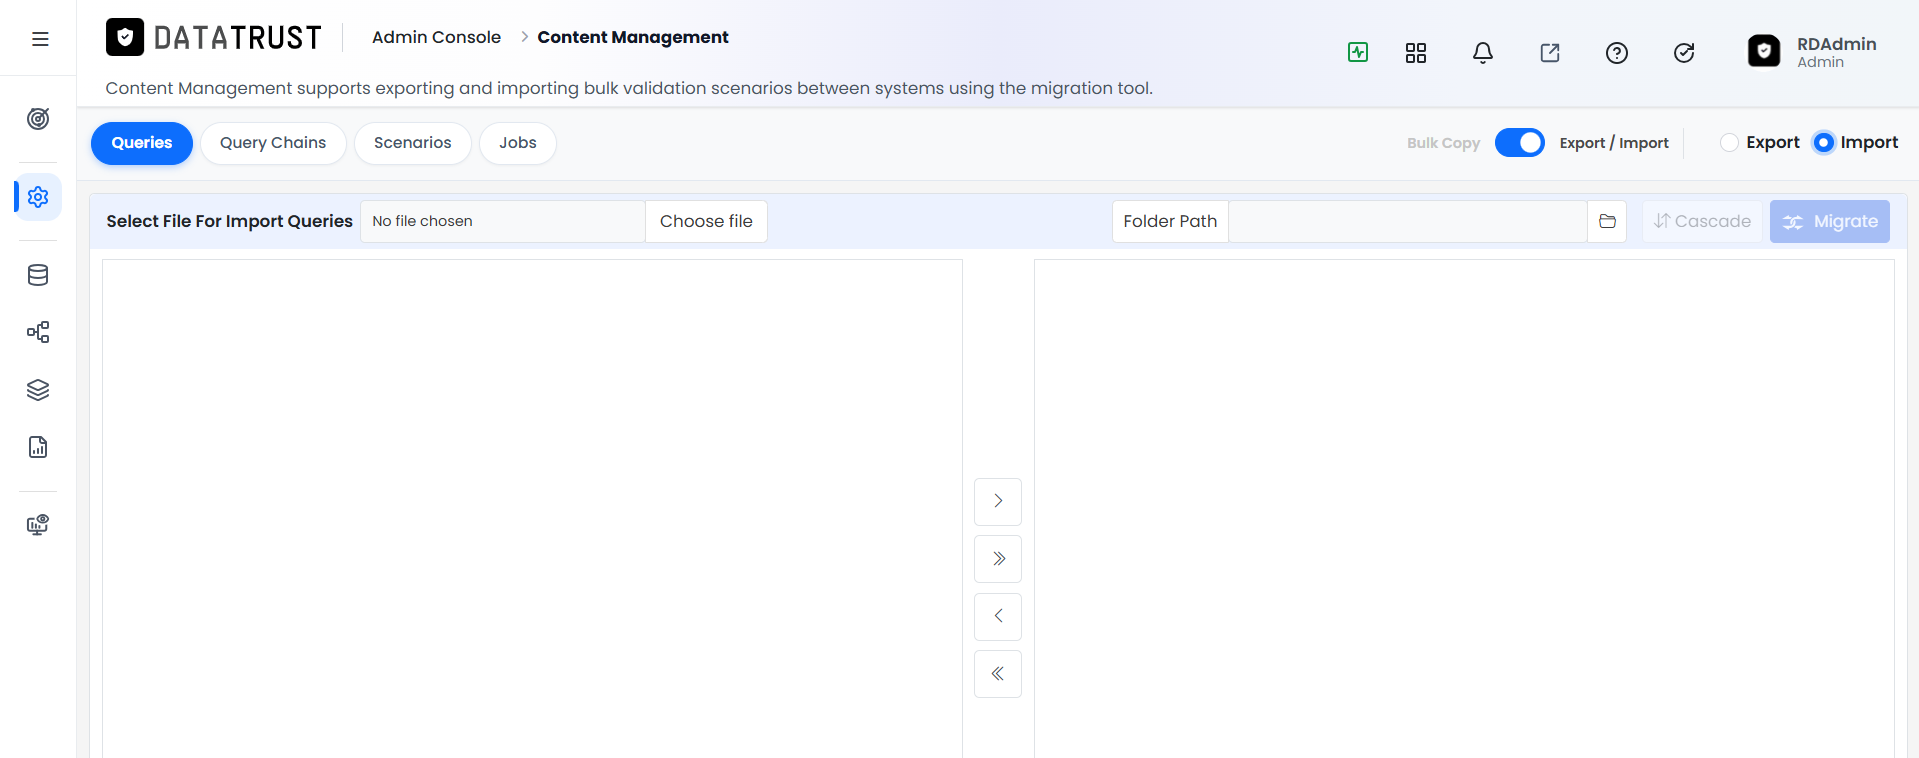Open the apps grid icon
1919x758 pixels.
pyautogui.click(x=1416, y=53)
